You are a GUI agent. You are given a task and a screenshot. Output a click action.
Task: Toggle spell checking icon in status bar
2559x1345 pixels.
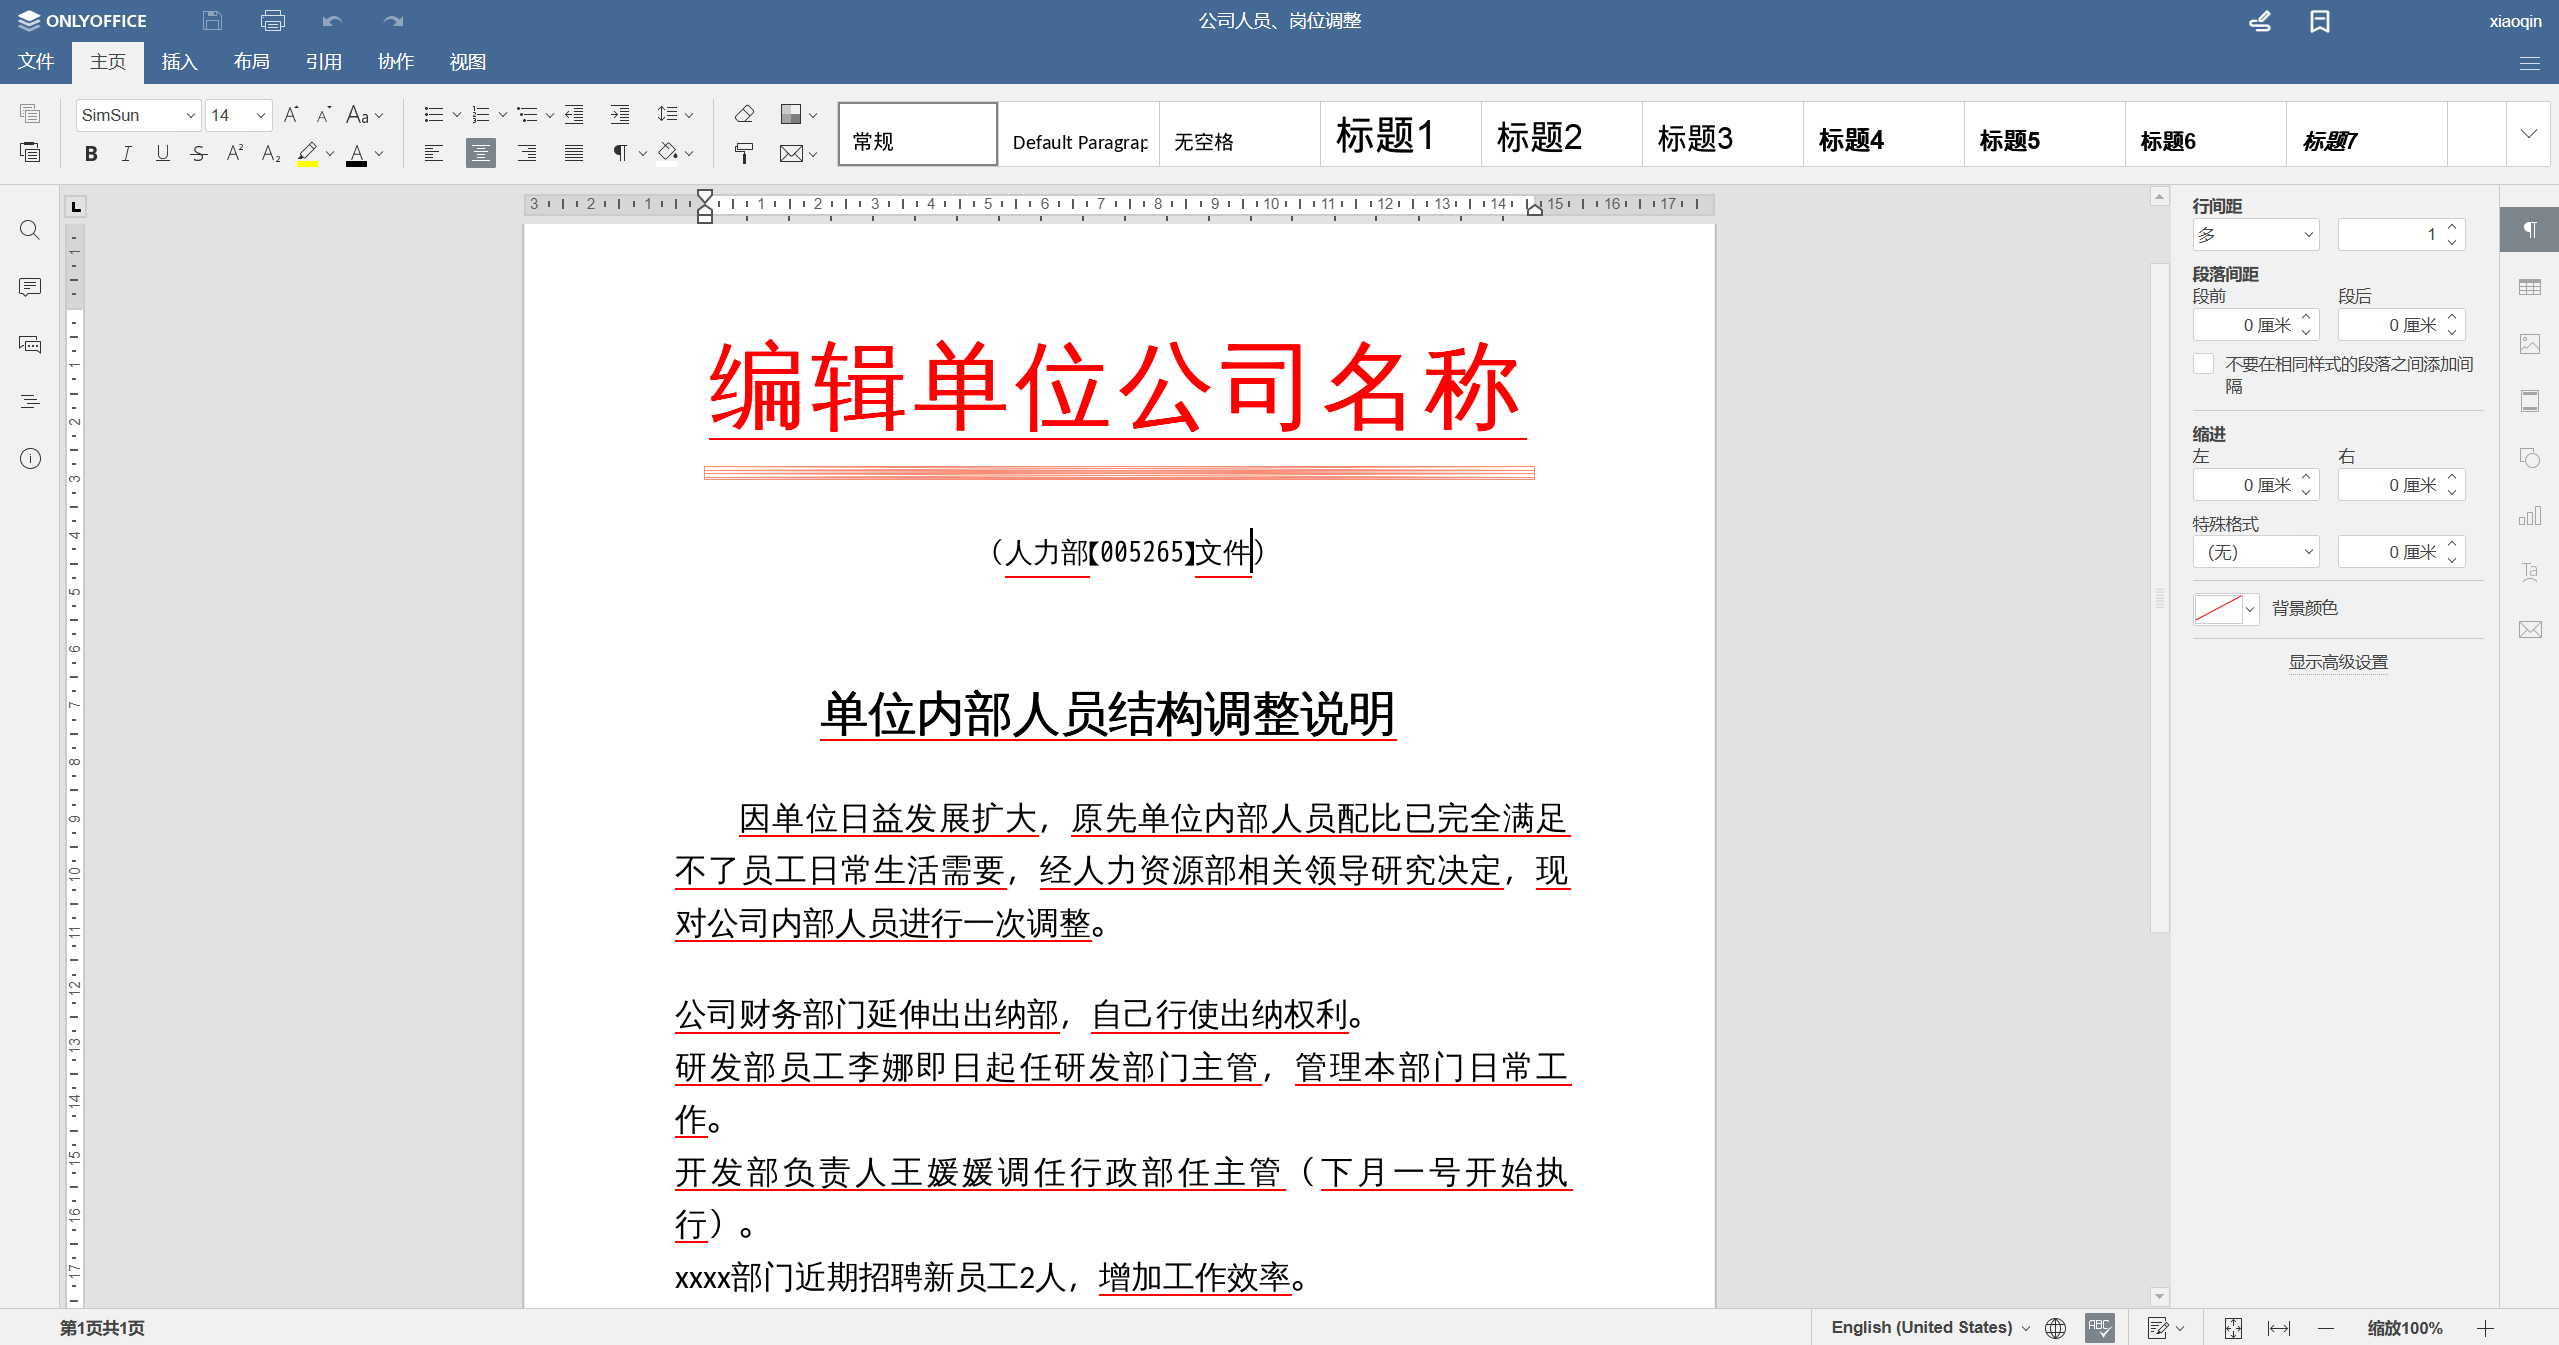point(2099,1327)
